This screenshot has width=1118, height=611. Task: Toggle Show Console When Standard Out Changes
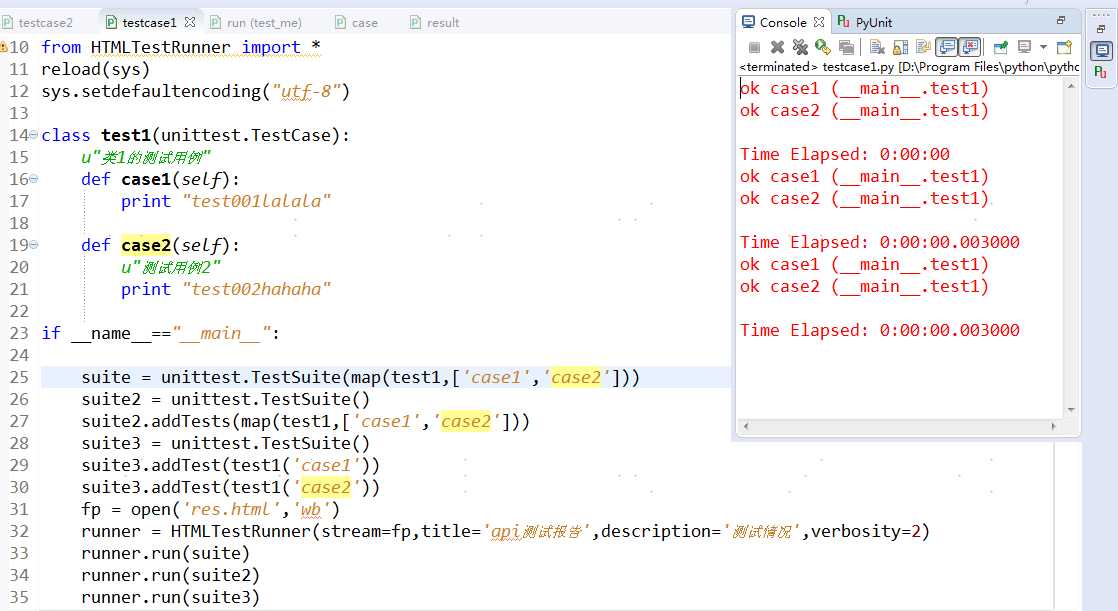pyautogui.click(x=947, y=47)
